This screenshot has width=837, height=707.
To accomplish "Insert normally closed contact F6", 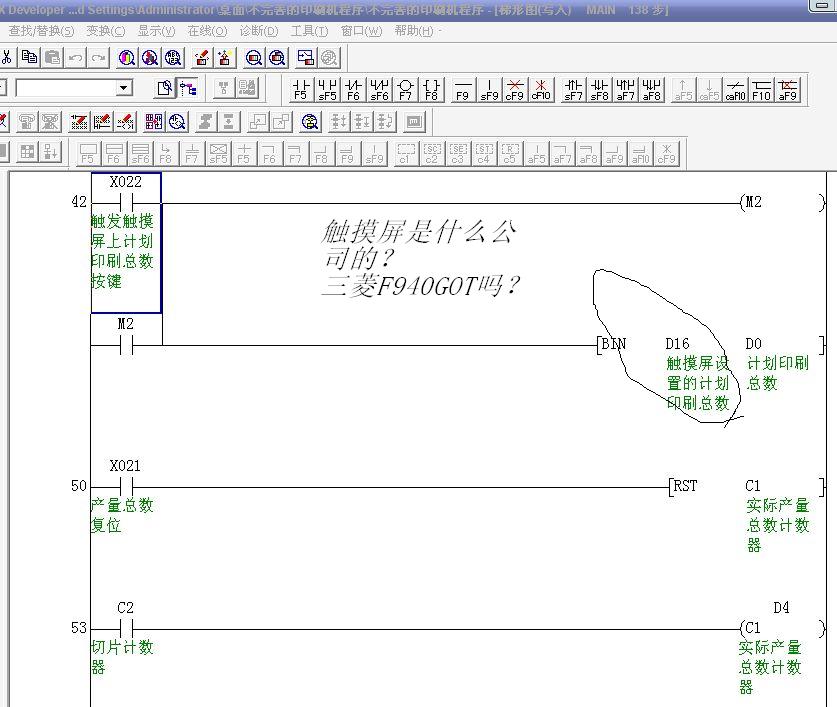I will coord(353,89).
